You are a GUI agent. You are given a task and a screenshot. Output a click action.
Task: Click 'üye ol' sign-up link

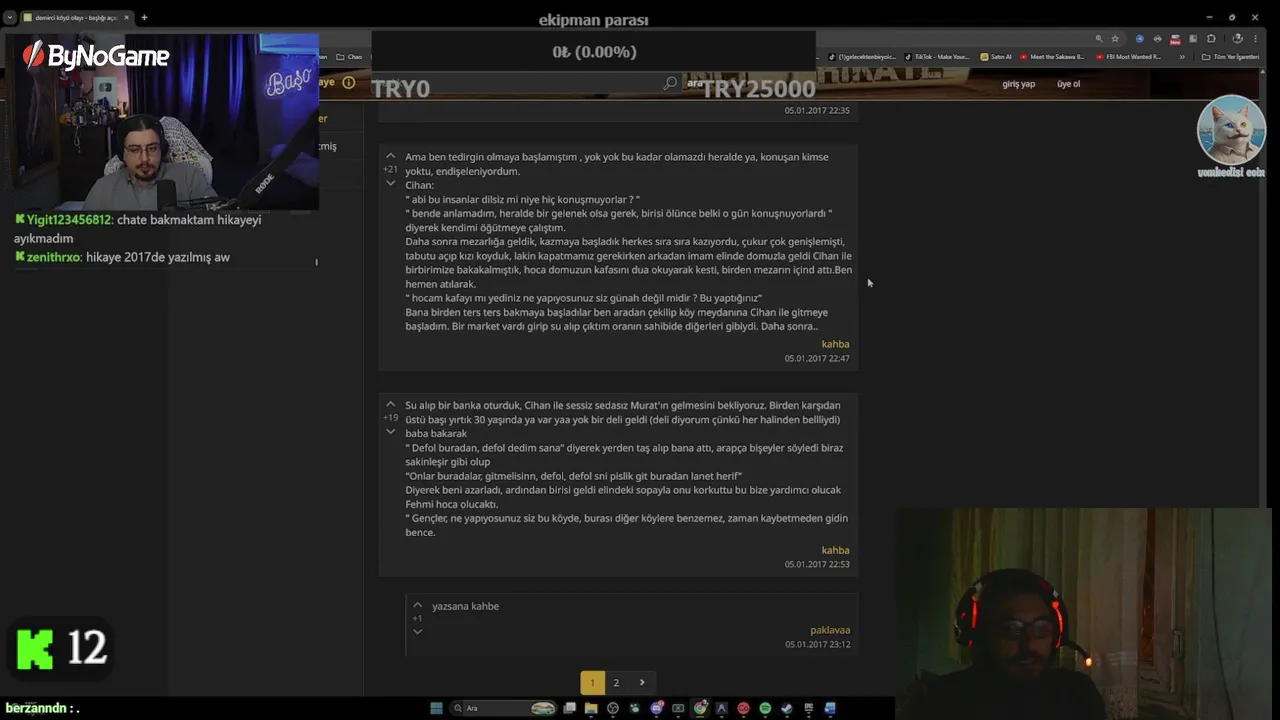point(1068,84)
